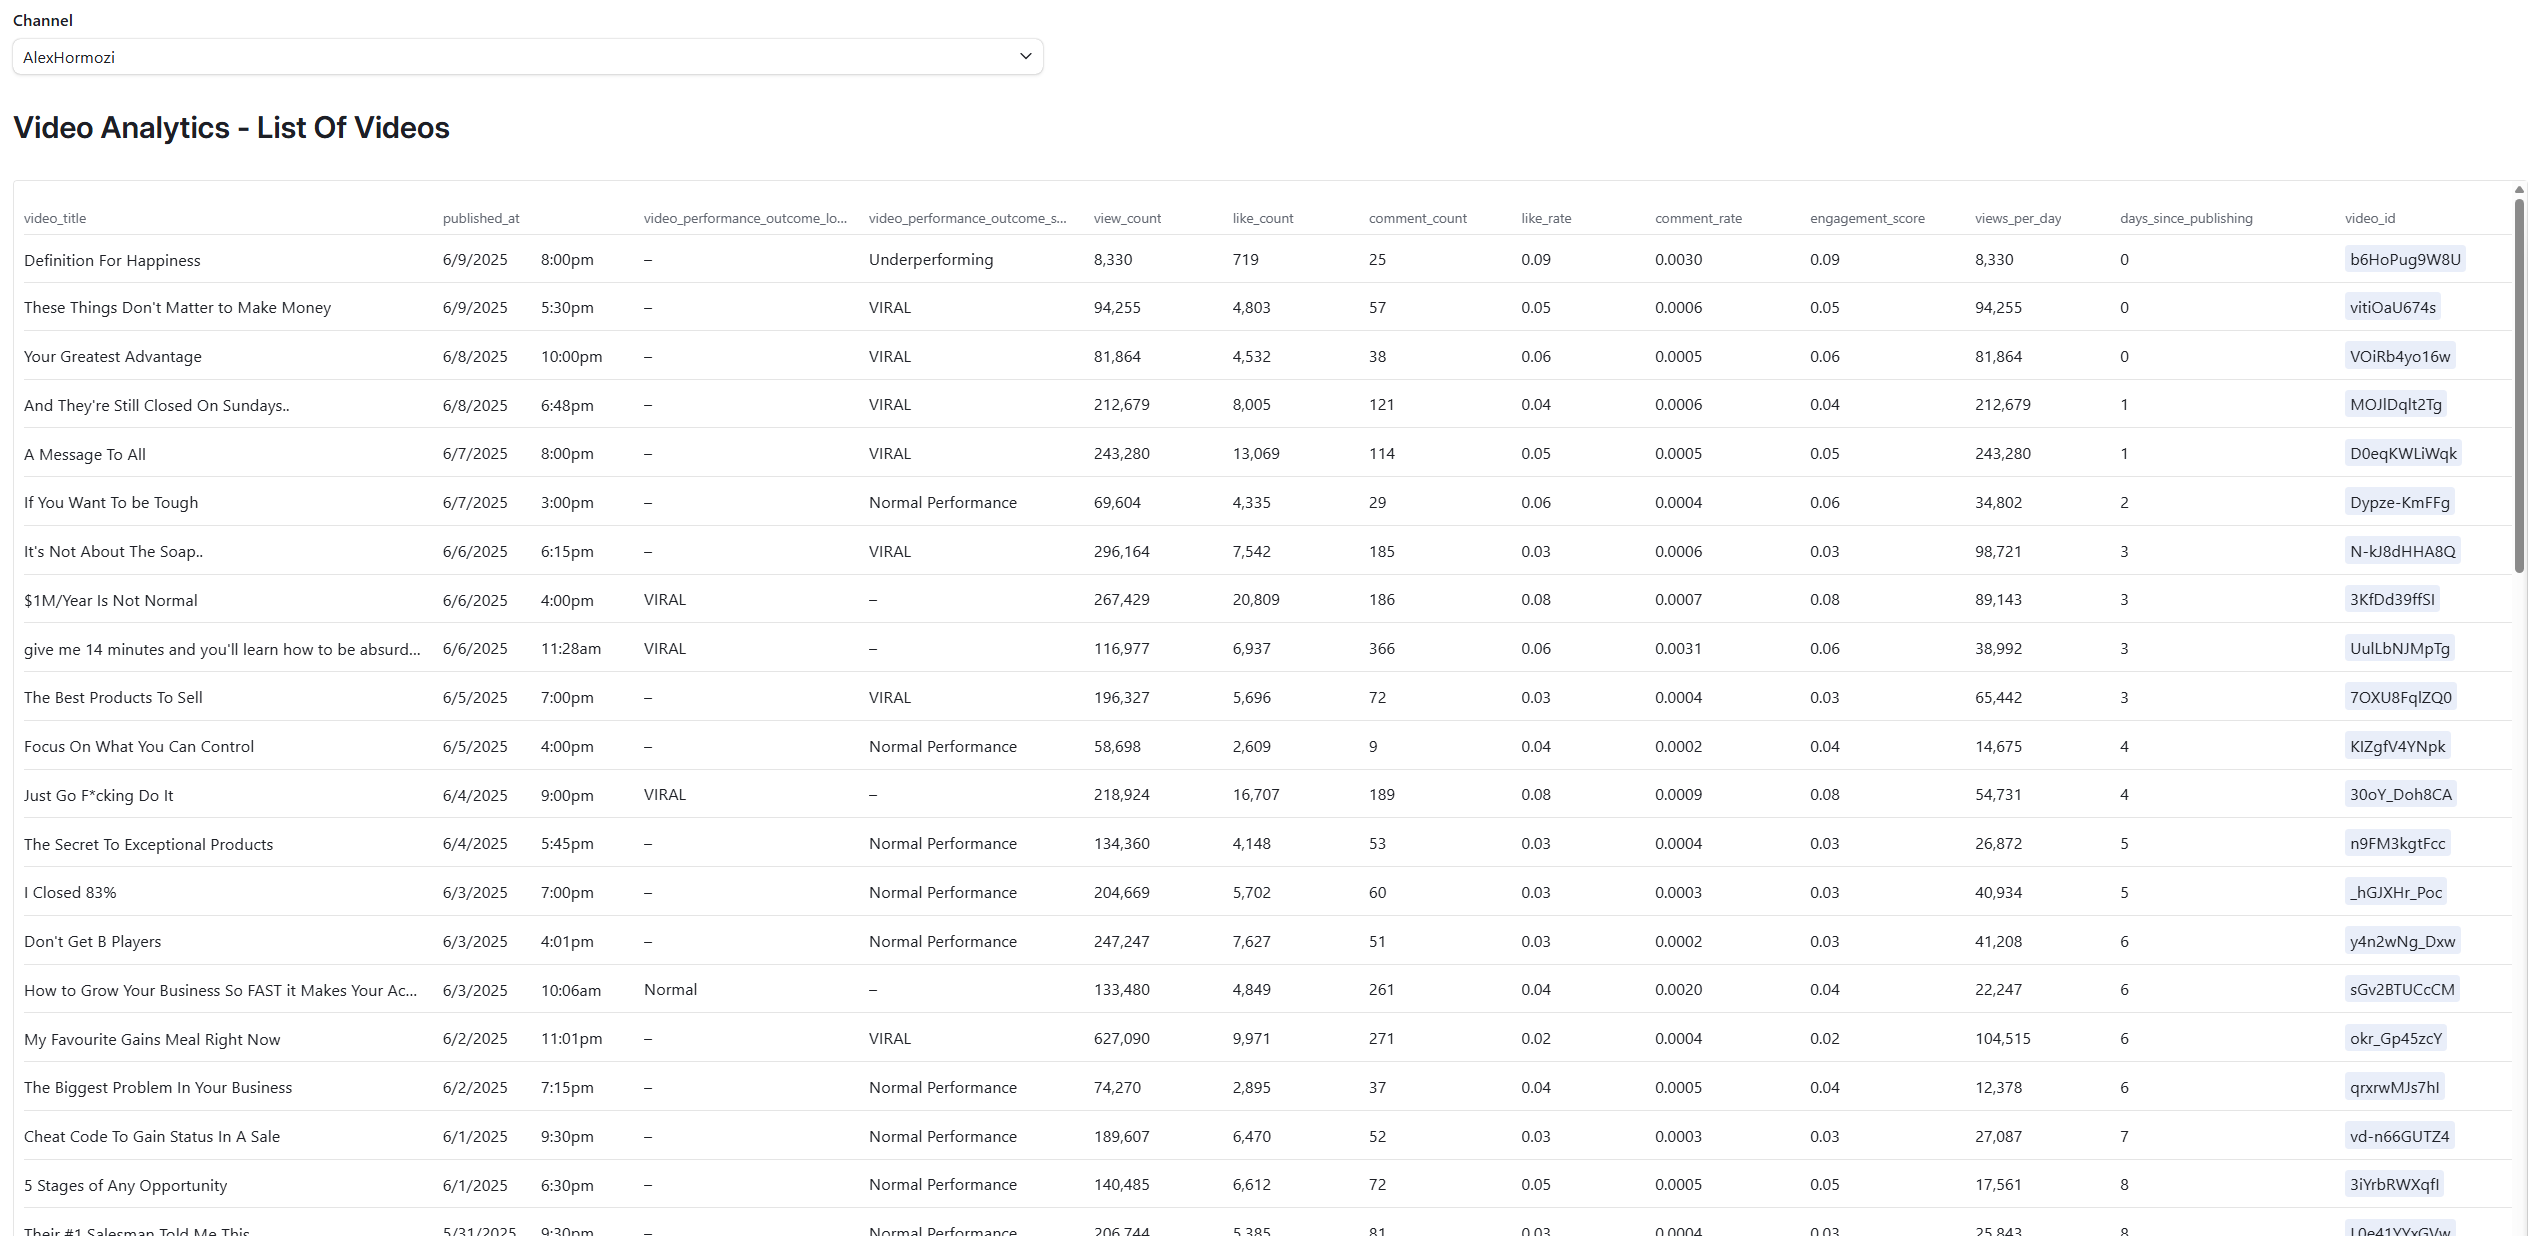Sort by the comment_count column header
Viewport: 2540px width, 1236px height.
[1418, 218]
